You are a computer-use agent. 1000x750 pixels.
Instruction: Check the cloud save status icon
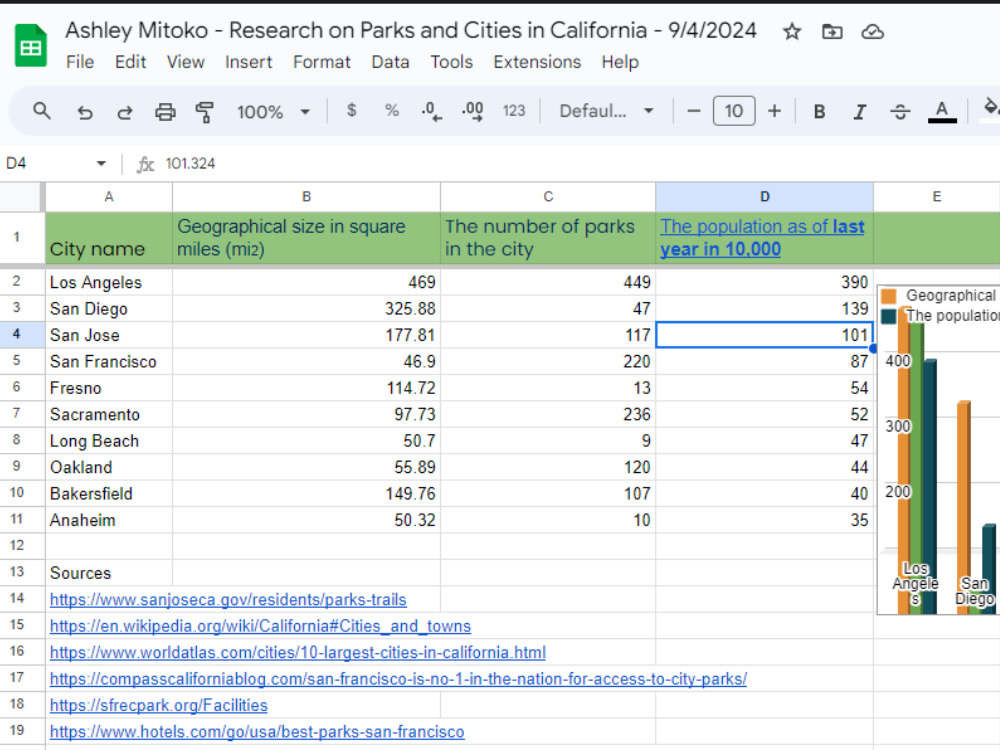[872, 31]
